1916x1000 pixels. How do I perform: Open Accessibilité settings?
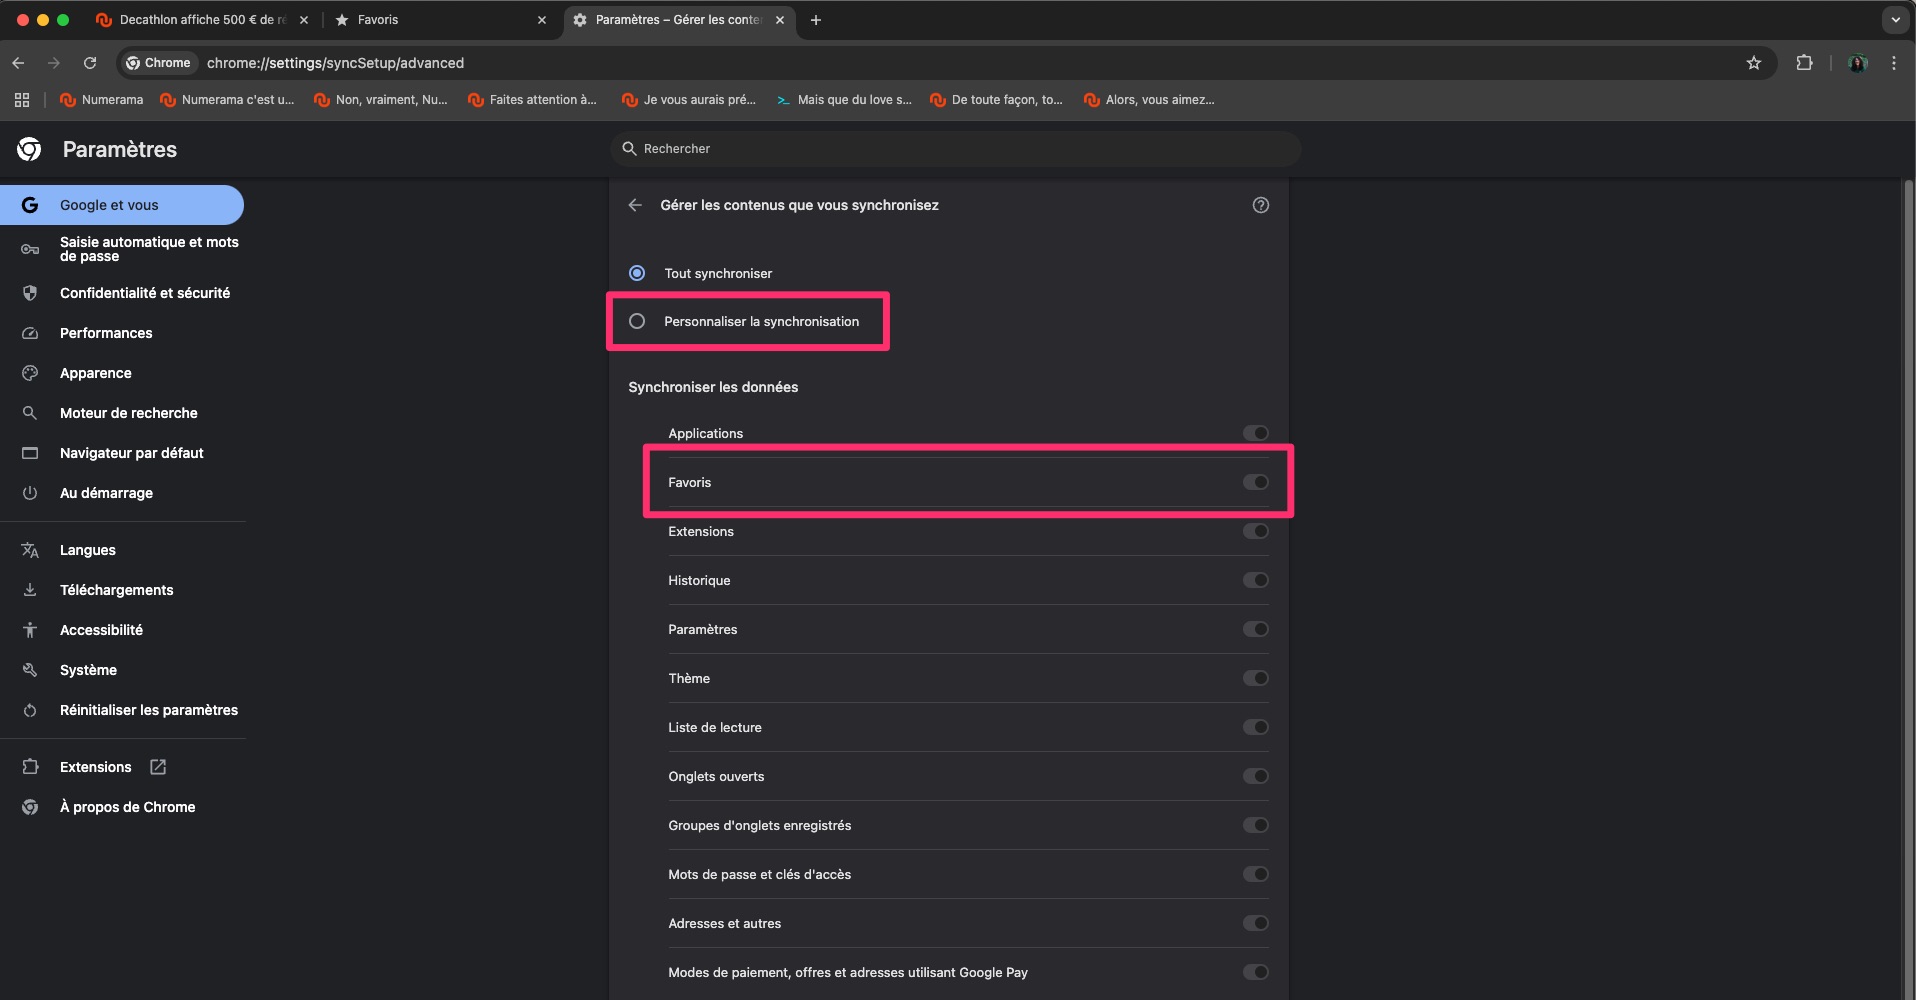122,630
